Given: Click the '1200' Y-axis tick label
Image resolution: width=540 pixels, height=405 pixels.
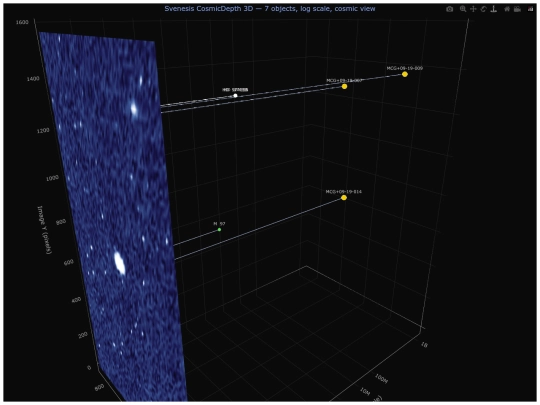Looking at the screenshot, I should point(43,131).
